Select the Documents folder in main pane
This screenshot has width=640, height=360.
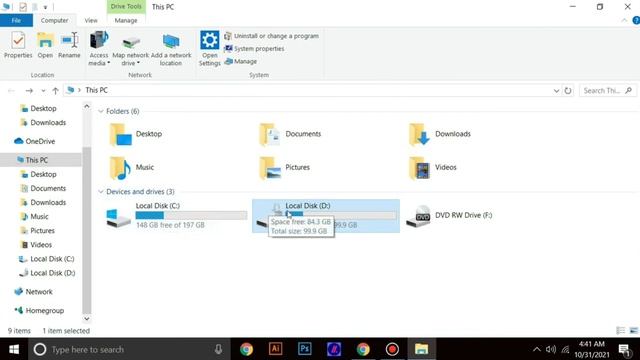click(x=290, y=134)
